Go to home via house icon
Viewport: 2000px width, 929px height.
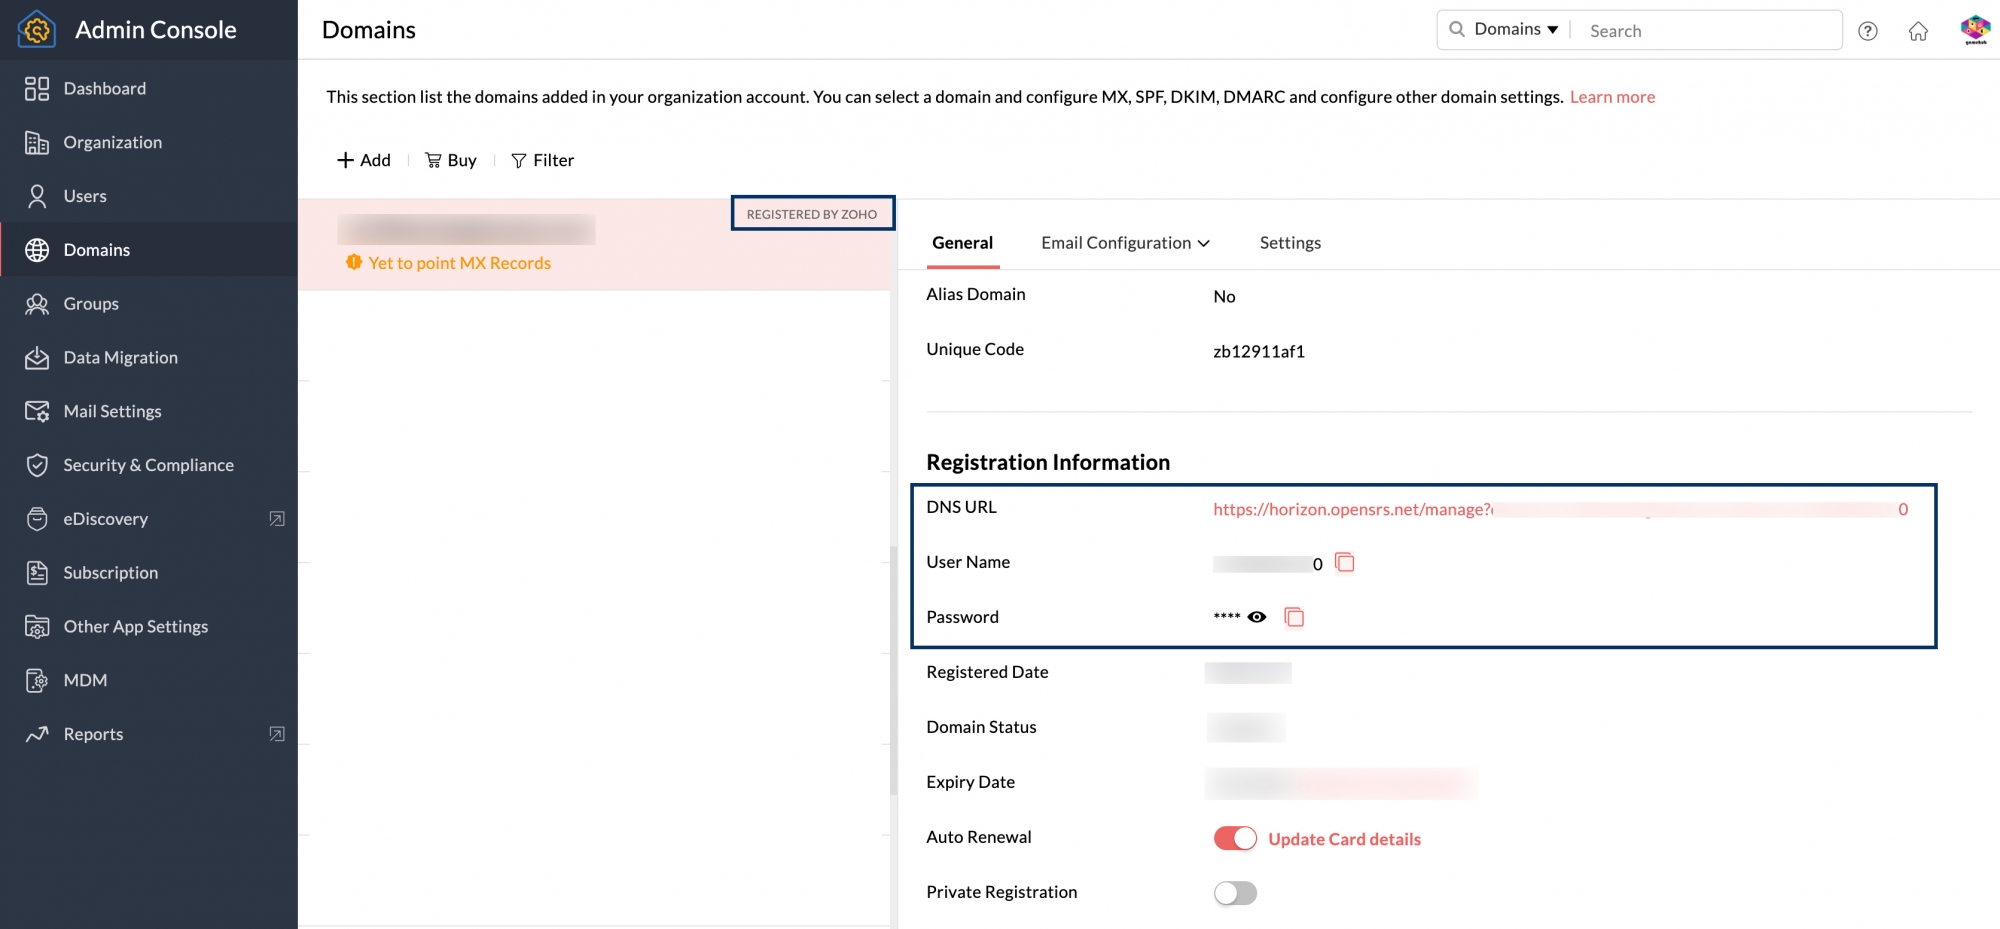1918,31
